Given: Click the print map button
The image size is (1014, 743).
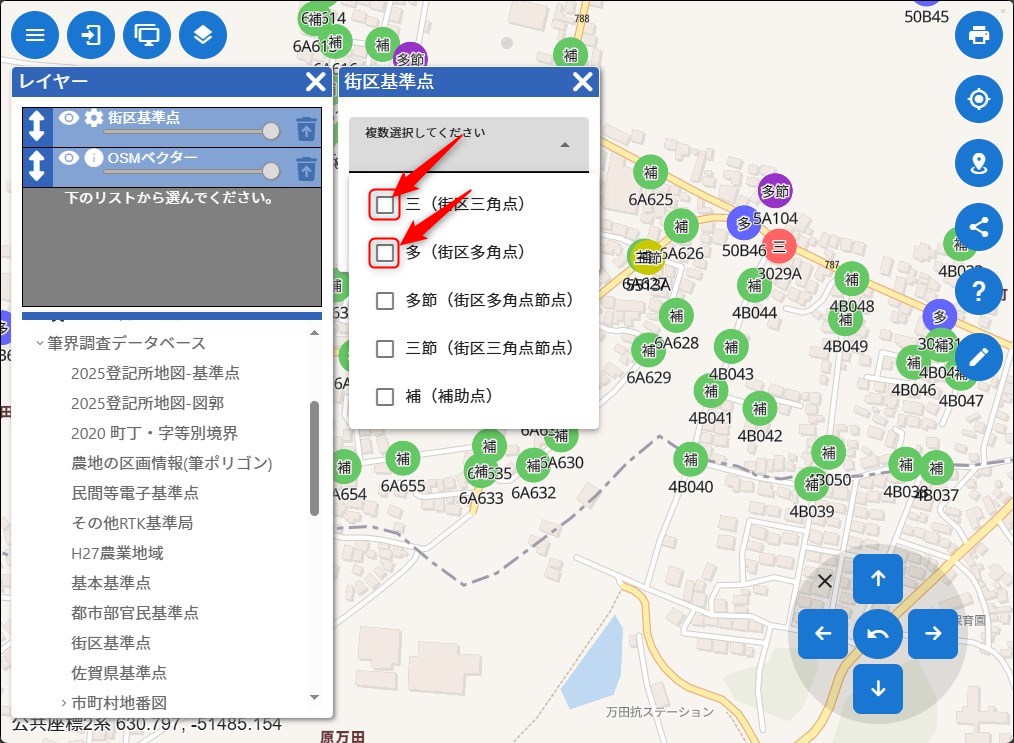Looking at the screenshot, I should pos(978,36).
